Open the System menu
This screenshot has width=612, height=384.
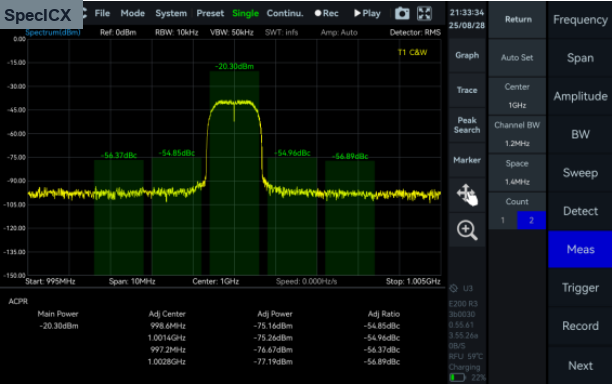point(171,13)
